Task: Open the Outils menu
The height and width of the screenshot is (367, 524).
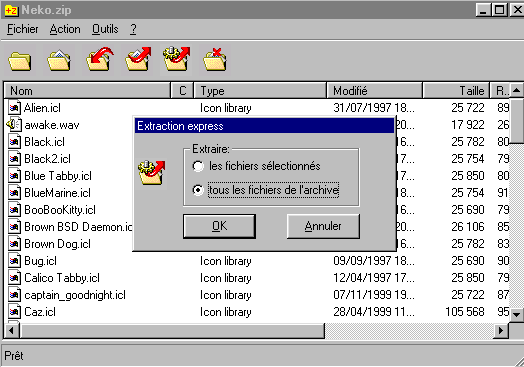Action: click(x=105, y=29)
